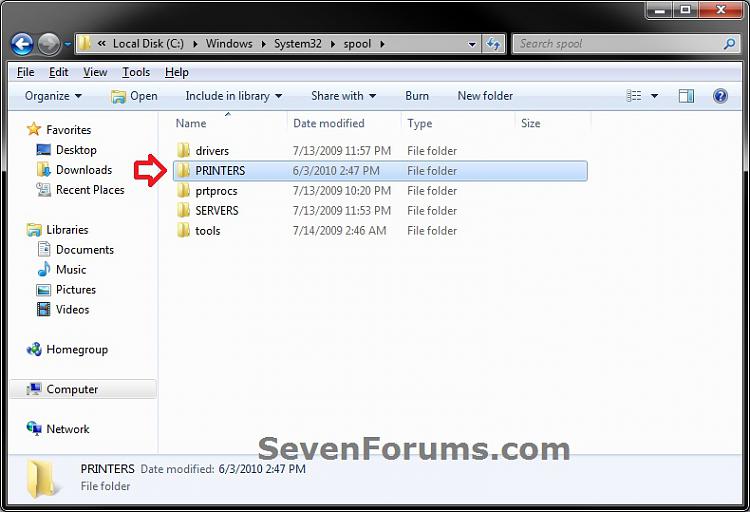Open the recent pages dropdown arrow
This screenshot has height=512, width=750.
coord(67,45)
